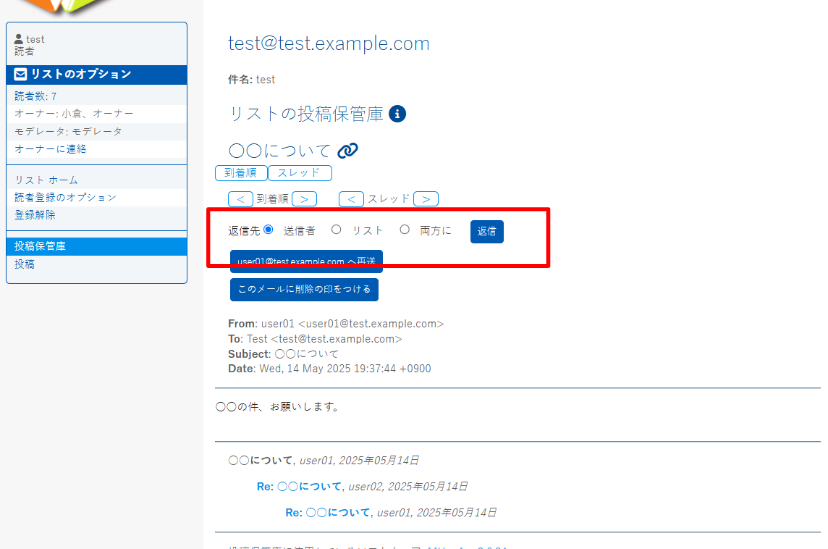This screenshot has width=828, height=549.
Task: Click the To: Test header line
Action: pyautogui.click(x=315, y=339)
